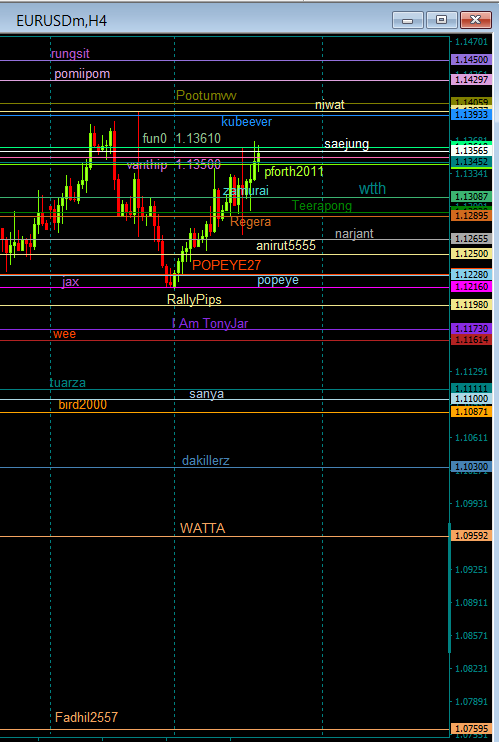Click the blue 1.13933 price tag
This screenshot has height=742, width=499.
(472, 115)
